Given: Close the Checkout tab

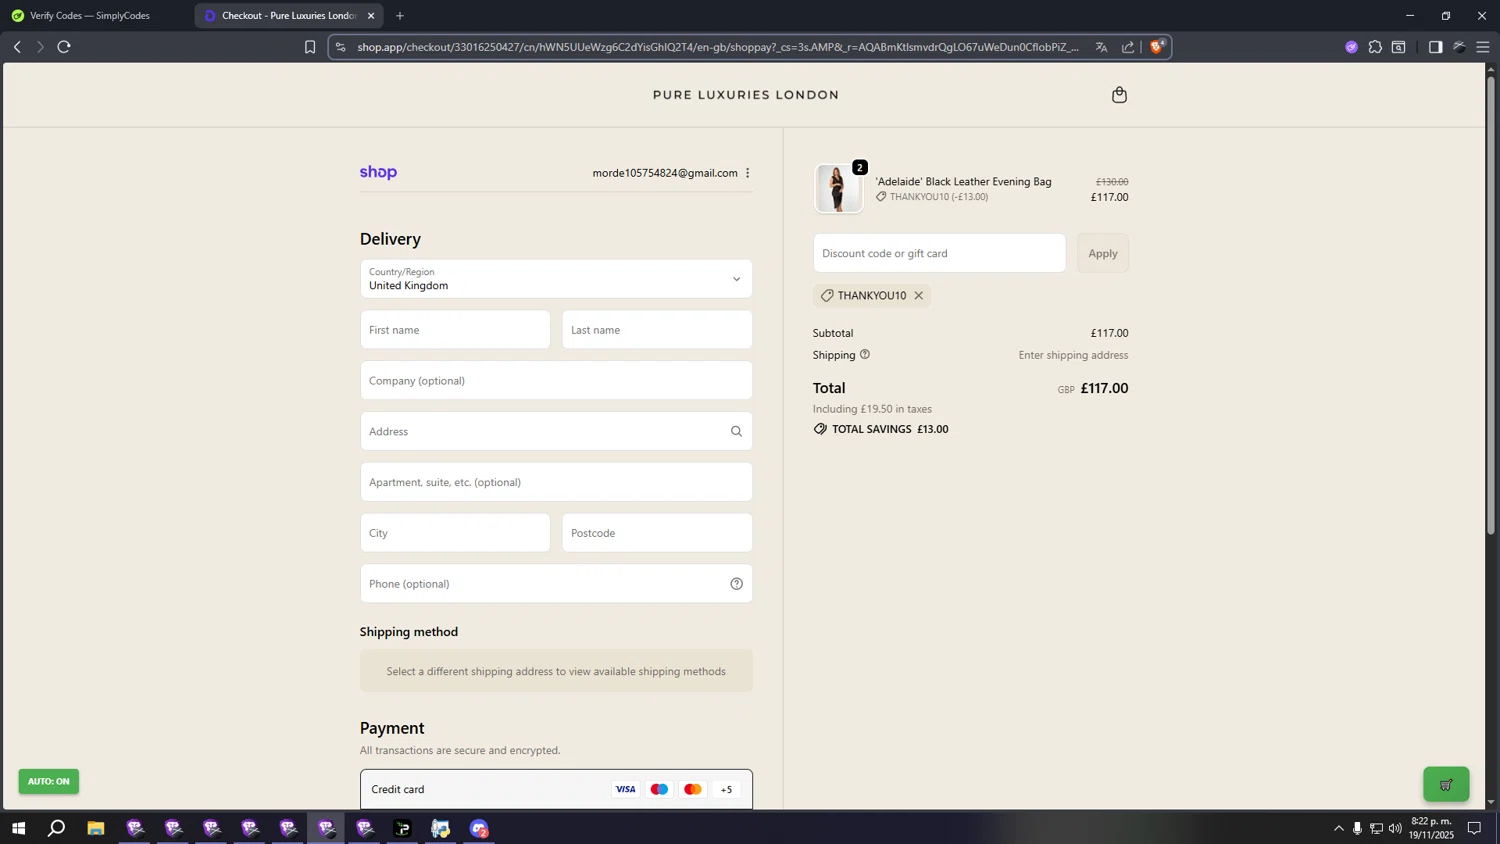Looking at the screenshot, I should [371, 16].
